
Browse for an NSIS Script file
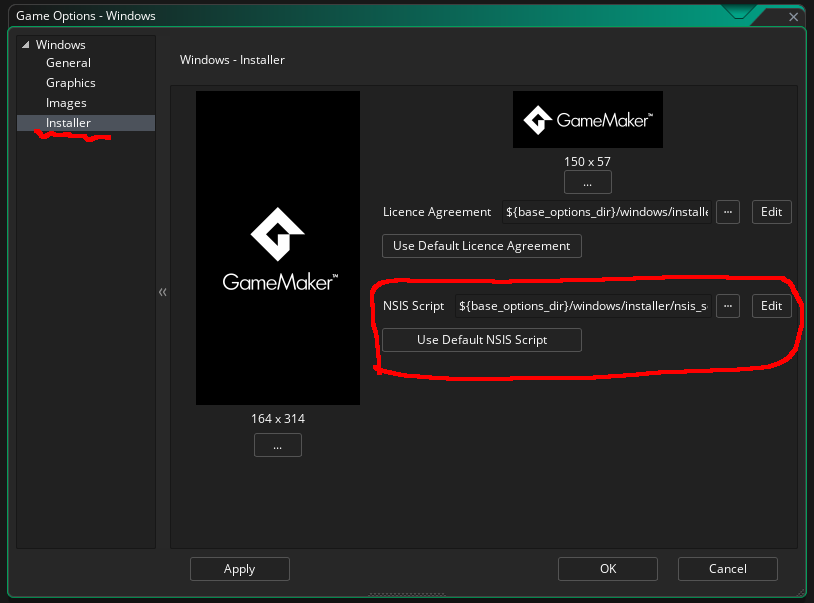pyautogui.click(x=728, y=306)
